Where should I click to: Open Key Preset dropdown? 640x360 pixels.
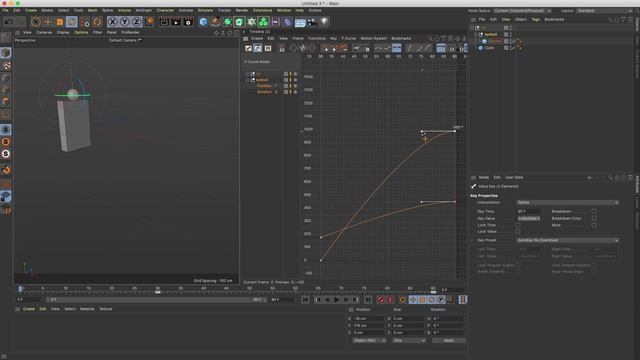567,240
